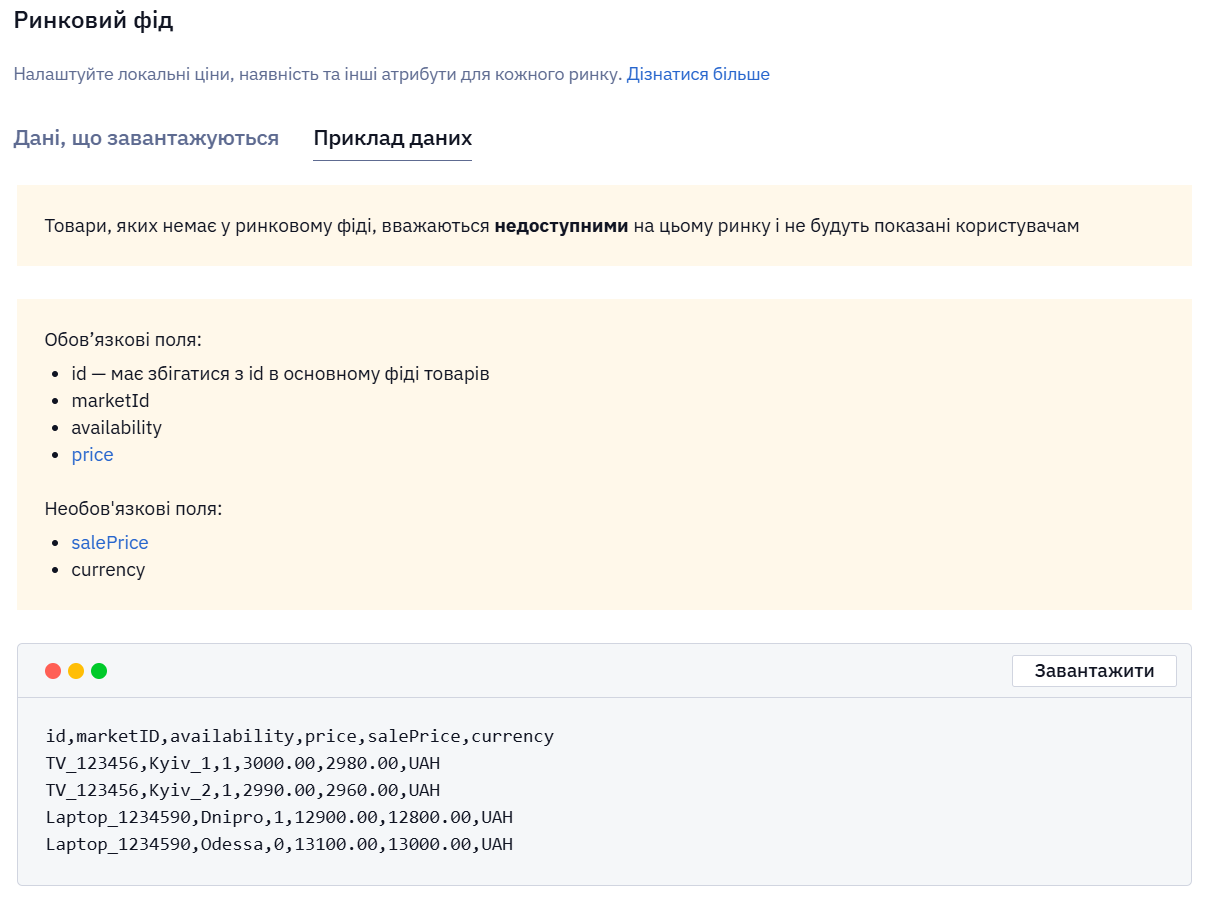Click the 'Завантажити' button
Screen dimensions: 1218x900
point(1094,671)
